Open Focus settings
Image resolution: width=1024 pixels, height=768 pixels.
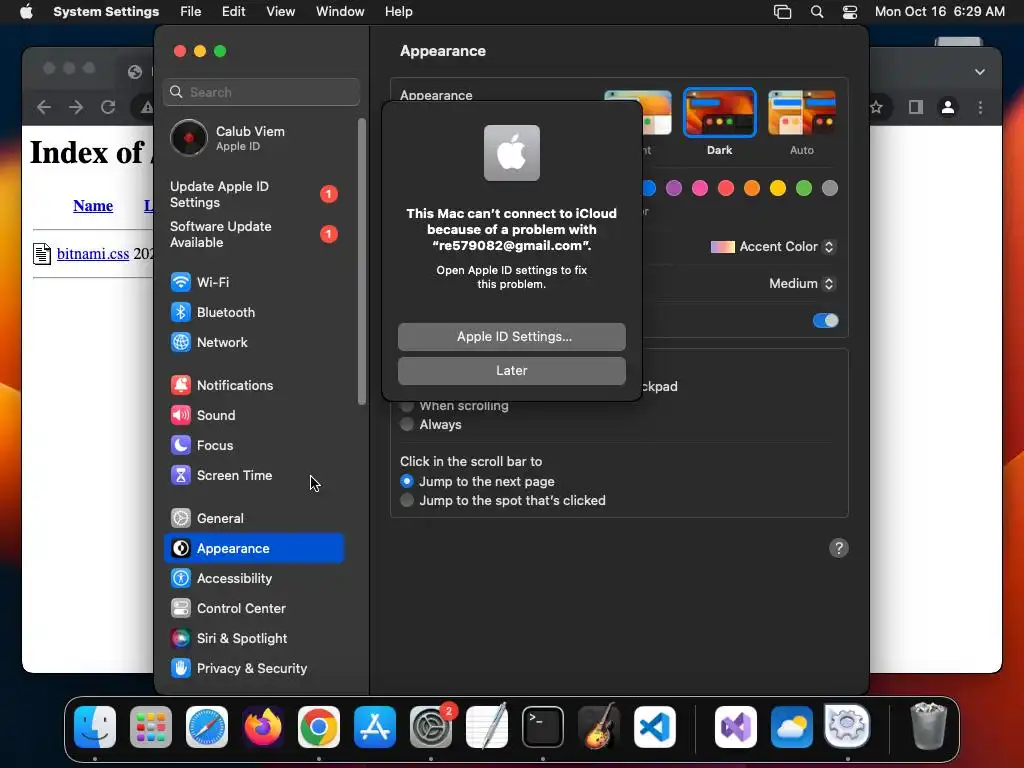(254, 445)
